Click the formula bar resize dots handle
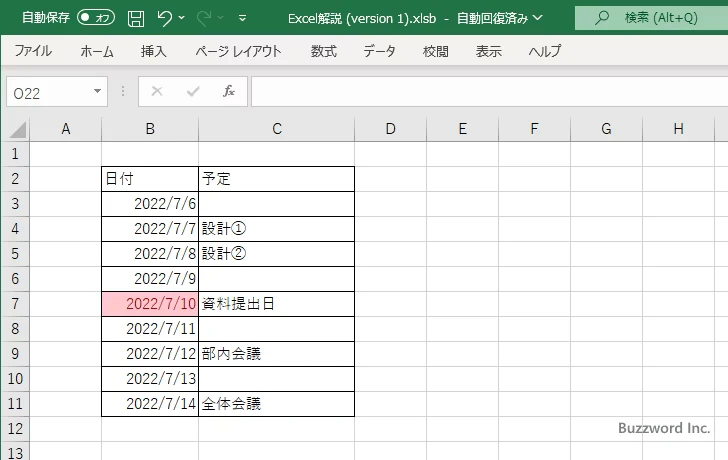The image size is (728, 460). (x=123, y=91)
